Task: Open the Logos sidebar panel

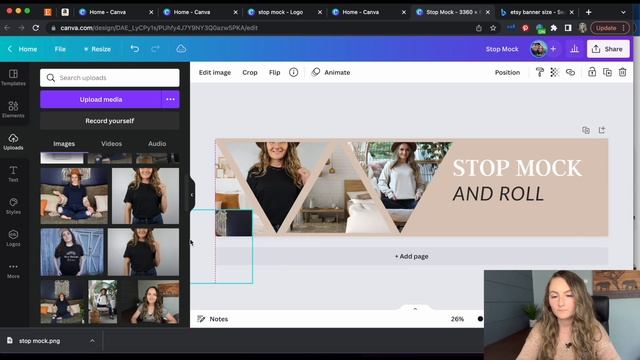Action: 13,238
